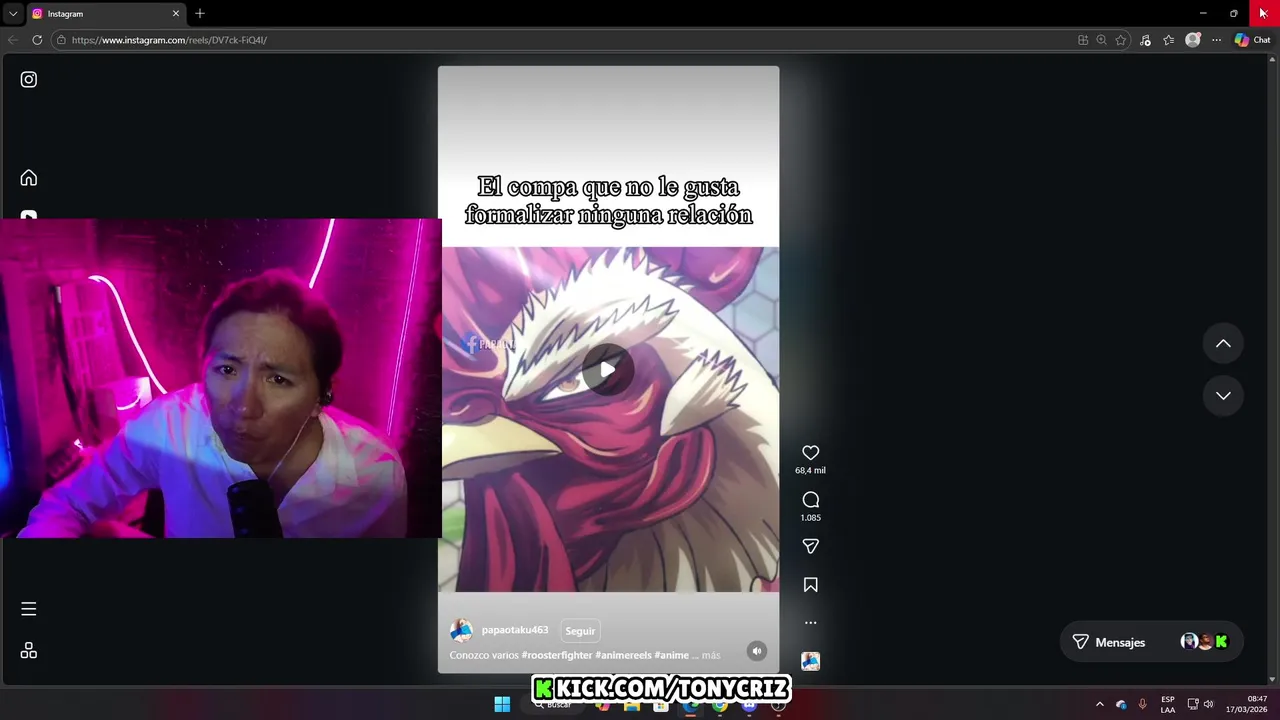This screenshot has height=720, width=1280.
Task: Reload the page in browser
Action: pos(37,40)
